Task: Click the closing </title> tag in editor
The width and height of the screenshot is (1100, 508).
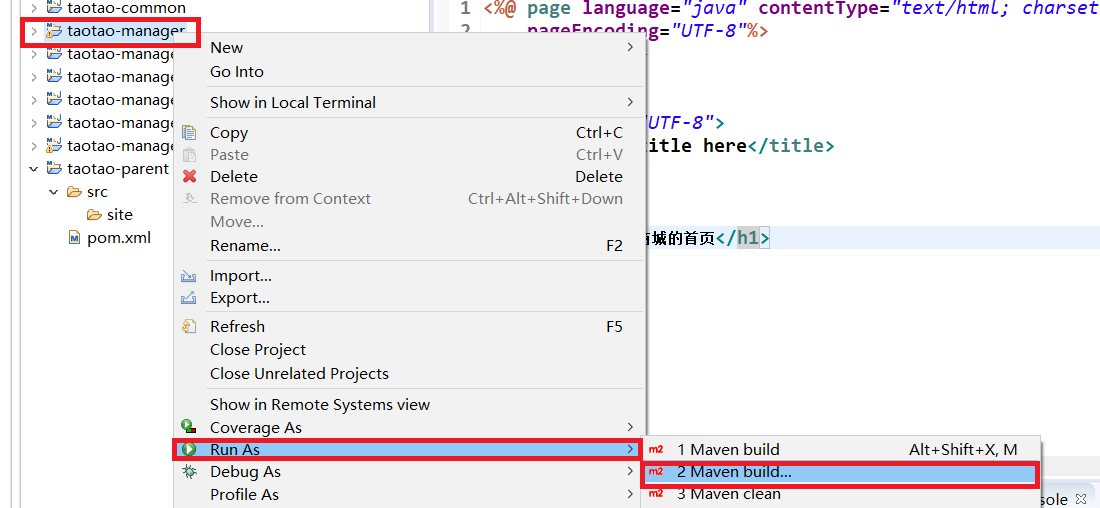Action: coord(791,145)
